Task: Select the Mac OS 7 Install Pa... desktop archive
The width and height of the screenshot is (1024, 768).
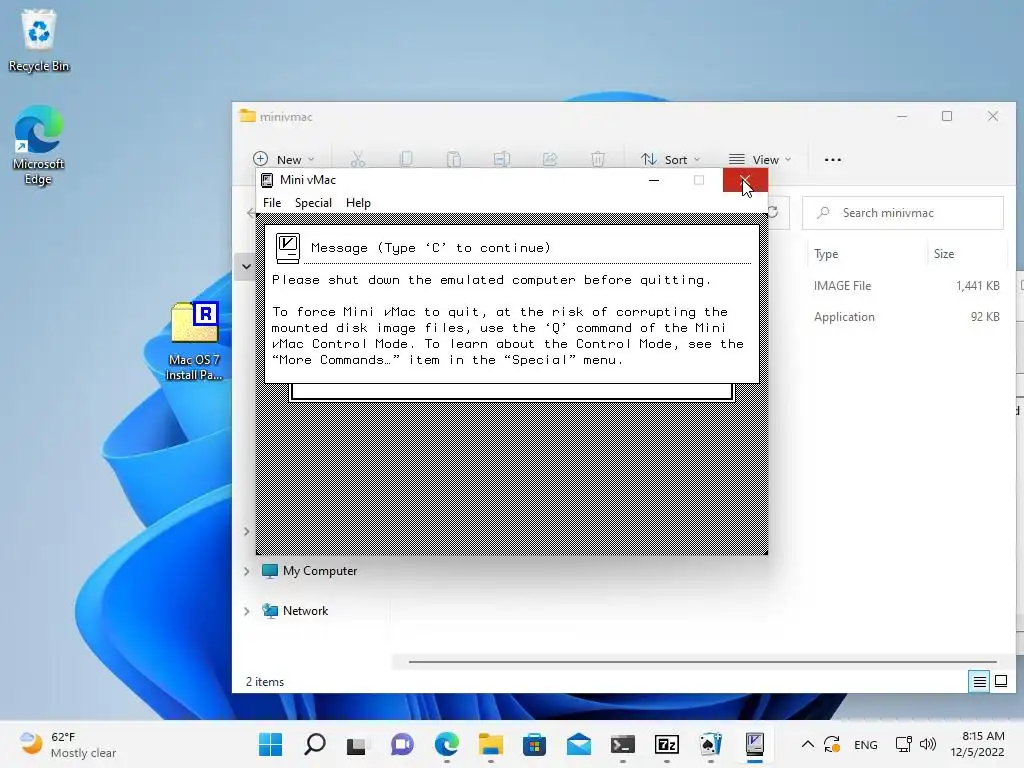Action: tap(194, 342)
